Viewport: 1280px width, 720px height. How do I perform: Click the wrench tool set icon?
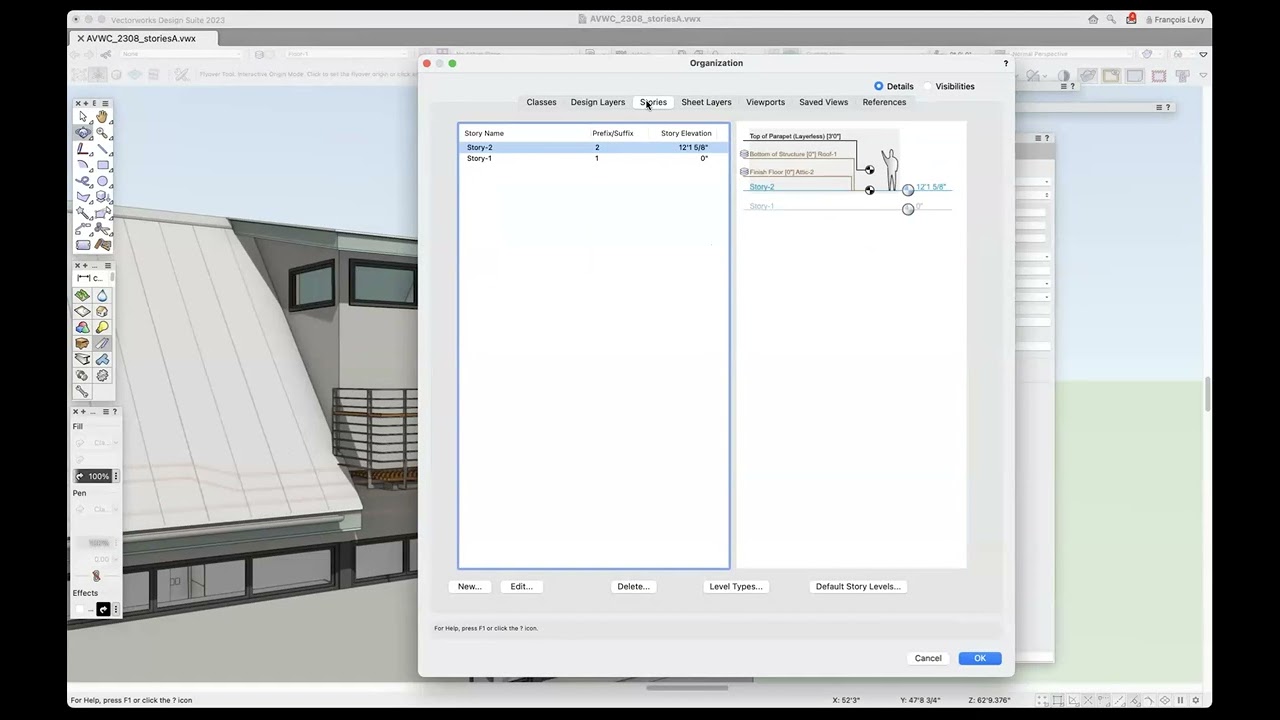tap(83, 391)
